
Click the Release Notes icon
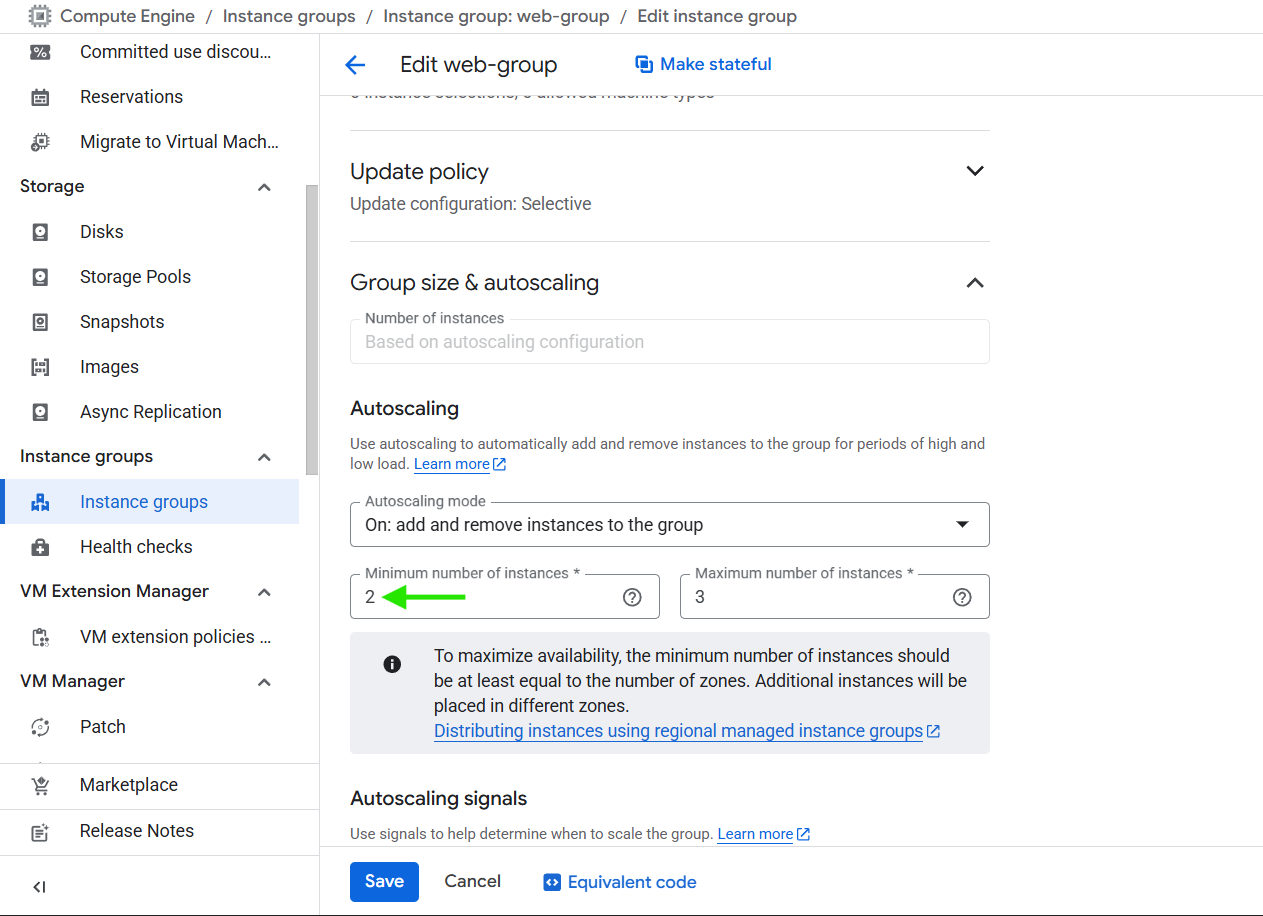40,832
